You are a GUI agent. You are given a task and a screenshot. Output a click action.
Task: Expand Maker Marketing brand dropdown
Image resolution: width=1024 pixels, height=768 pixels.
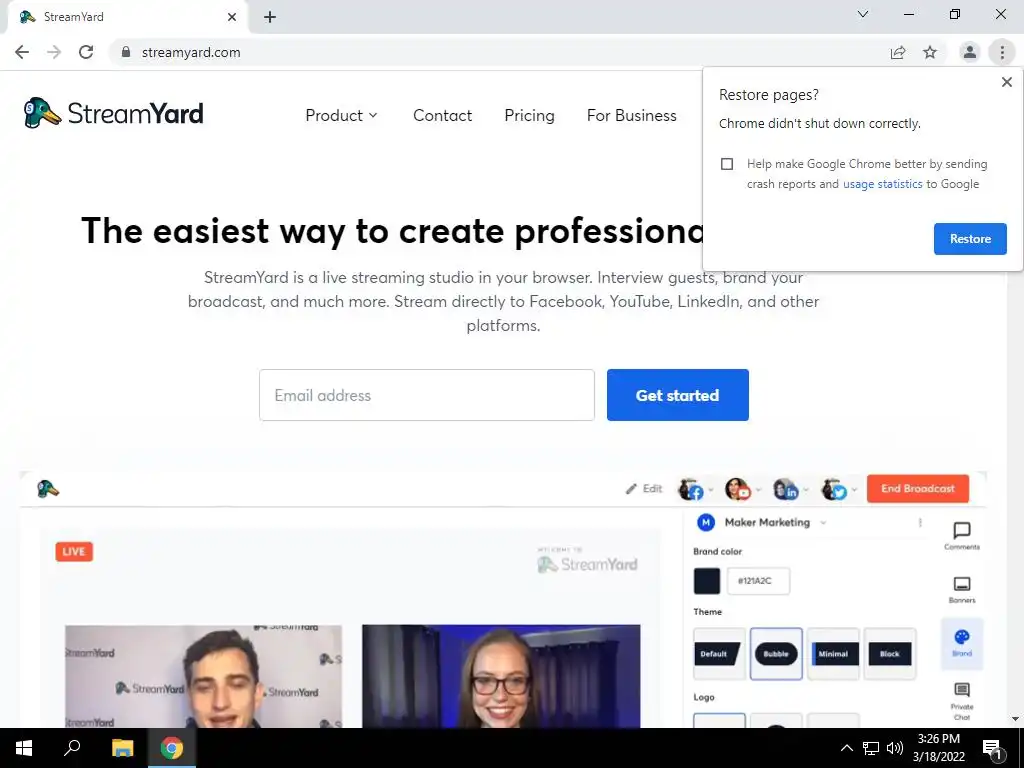coord(823,522)
